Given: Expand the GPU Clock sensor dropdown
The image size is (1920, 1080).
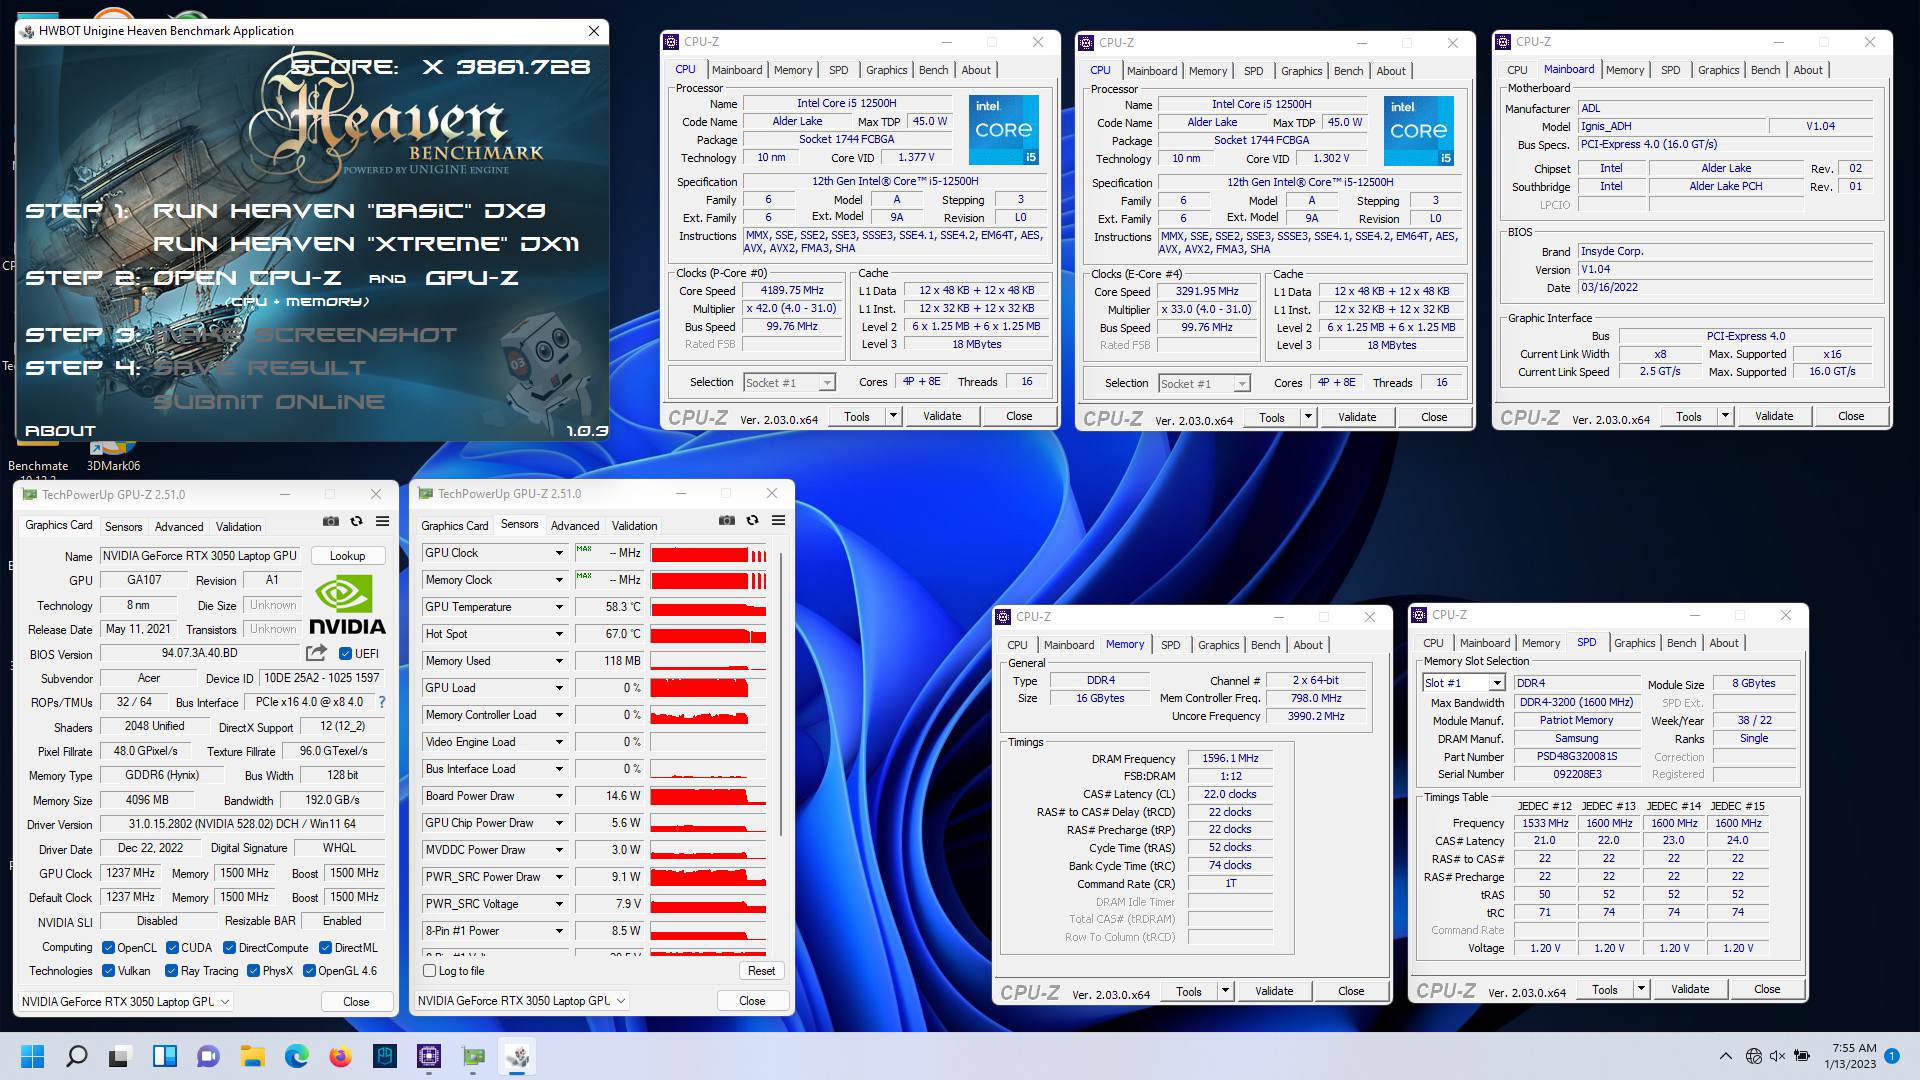Looking at the screenshot, I should coord(559,553).
